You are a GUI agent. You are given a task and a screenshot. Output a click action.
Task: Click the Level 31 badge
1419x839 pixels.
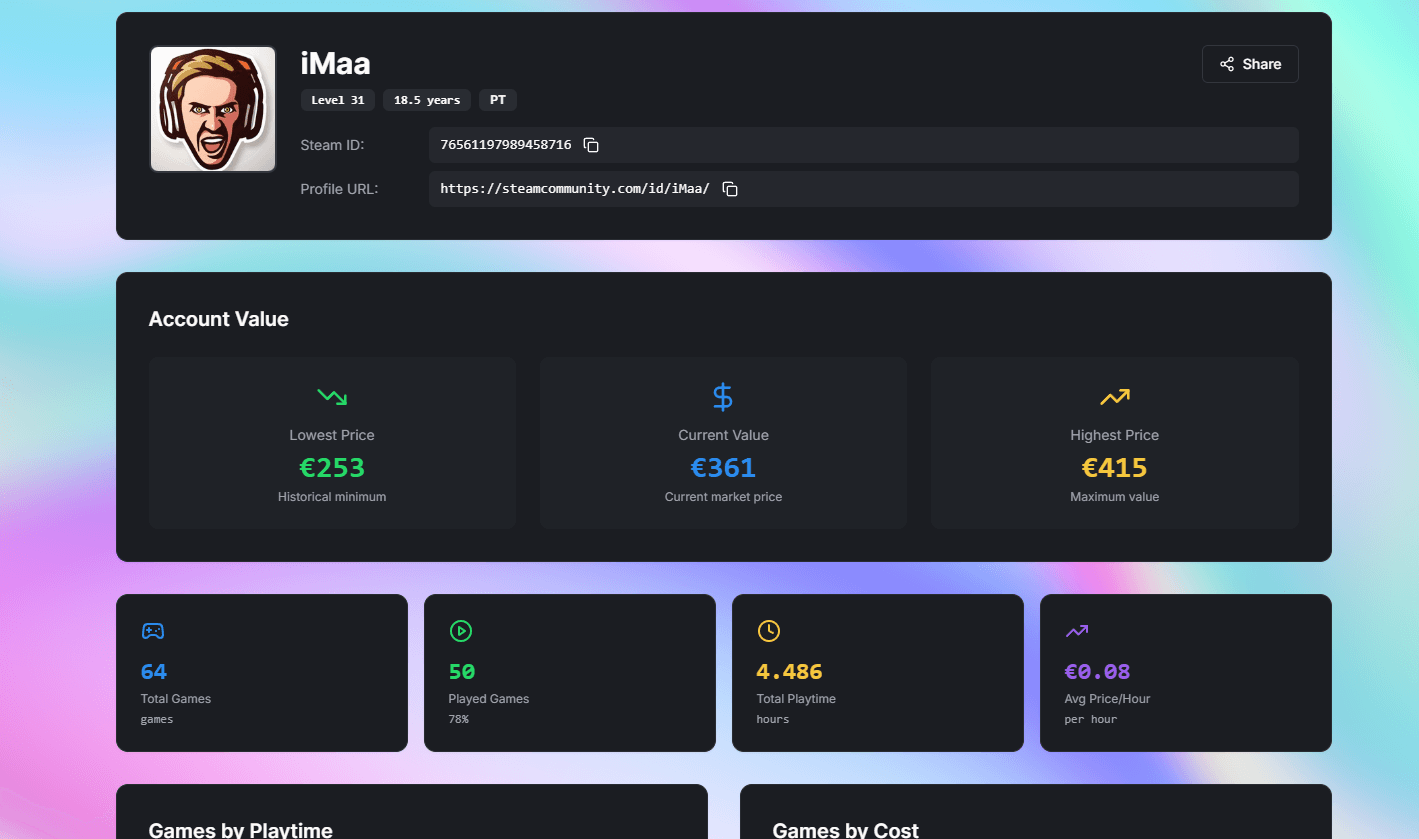coord(338,100)
